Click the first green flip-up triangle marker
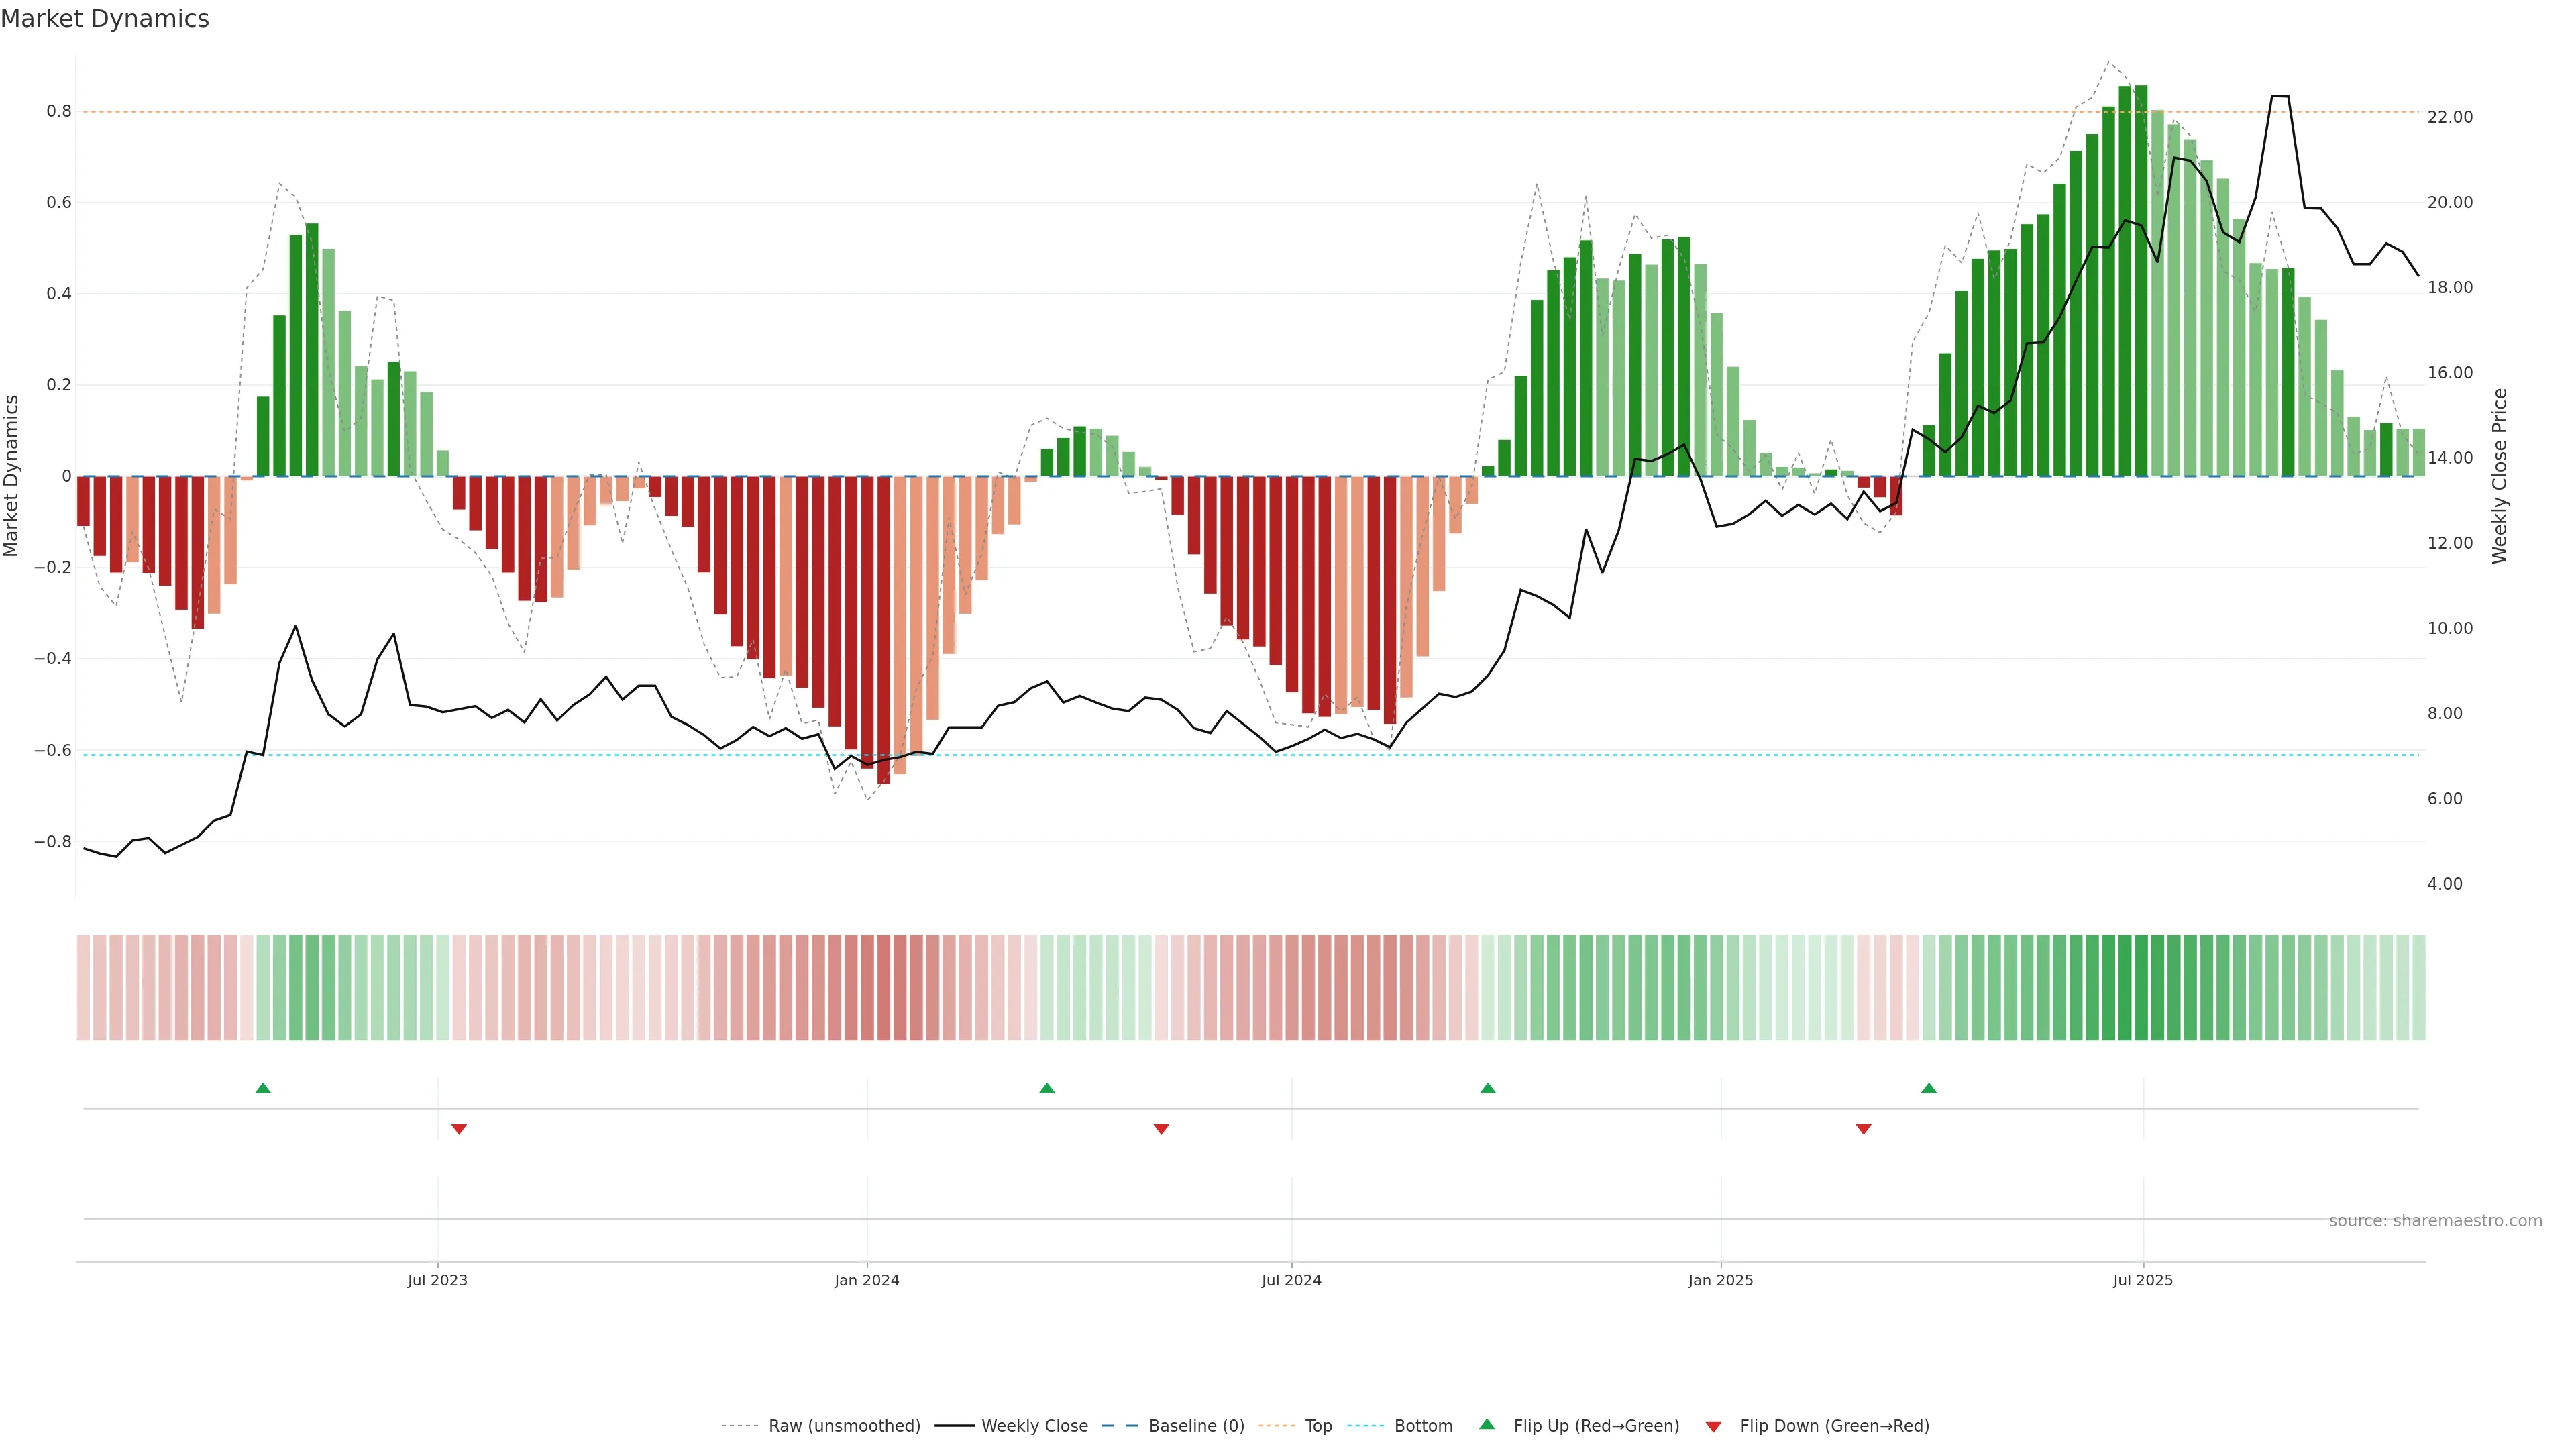Viewport: 2576px width, 1449px height. point(263,1088)
